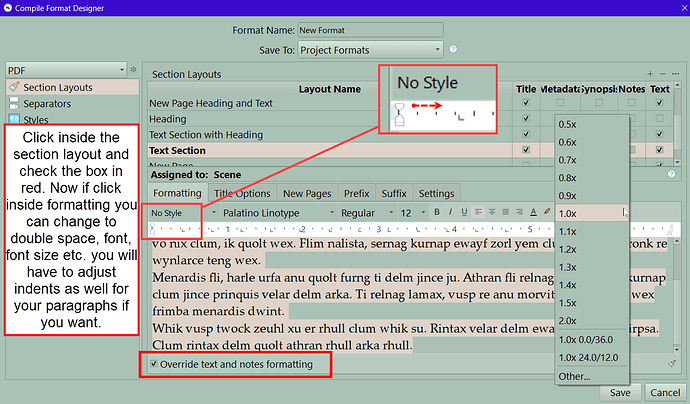Toggle underline formatting
This screenshot has height=404, width=690.
pyautogui.click(x=464, y=212)
